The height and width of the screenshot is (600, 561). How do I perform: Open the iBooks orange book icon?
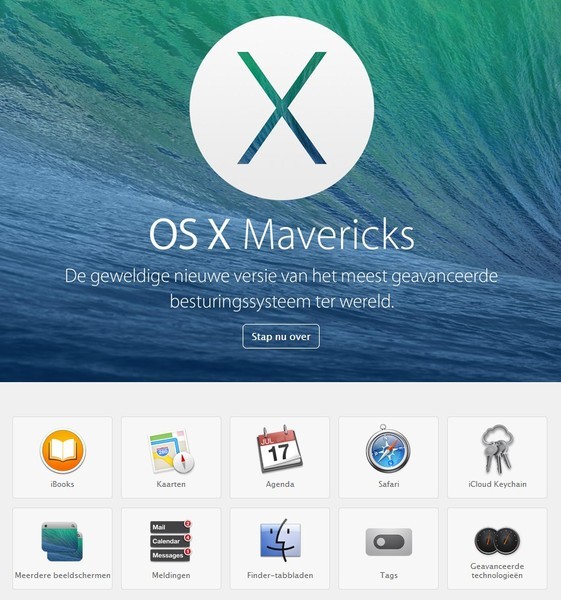pos(63,451)
